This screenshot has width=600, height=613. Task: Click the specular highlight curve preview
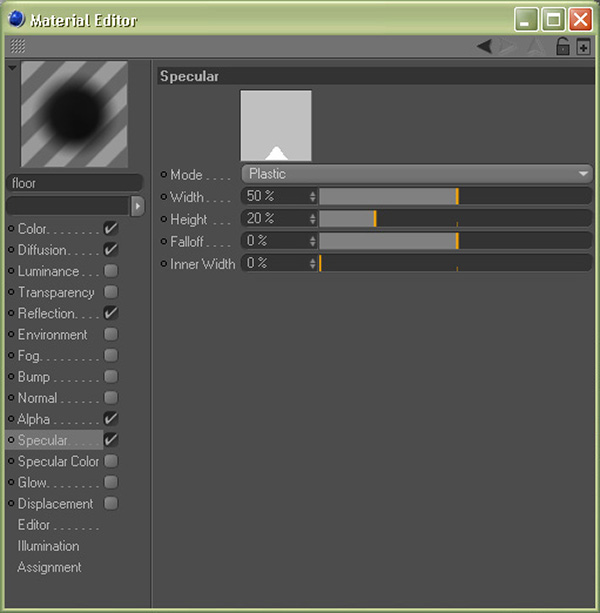(276, 125)
